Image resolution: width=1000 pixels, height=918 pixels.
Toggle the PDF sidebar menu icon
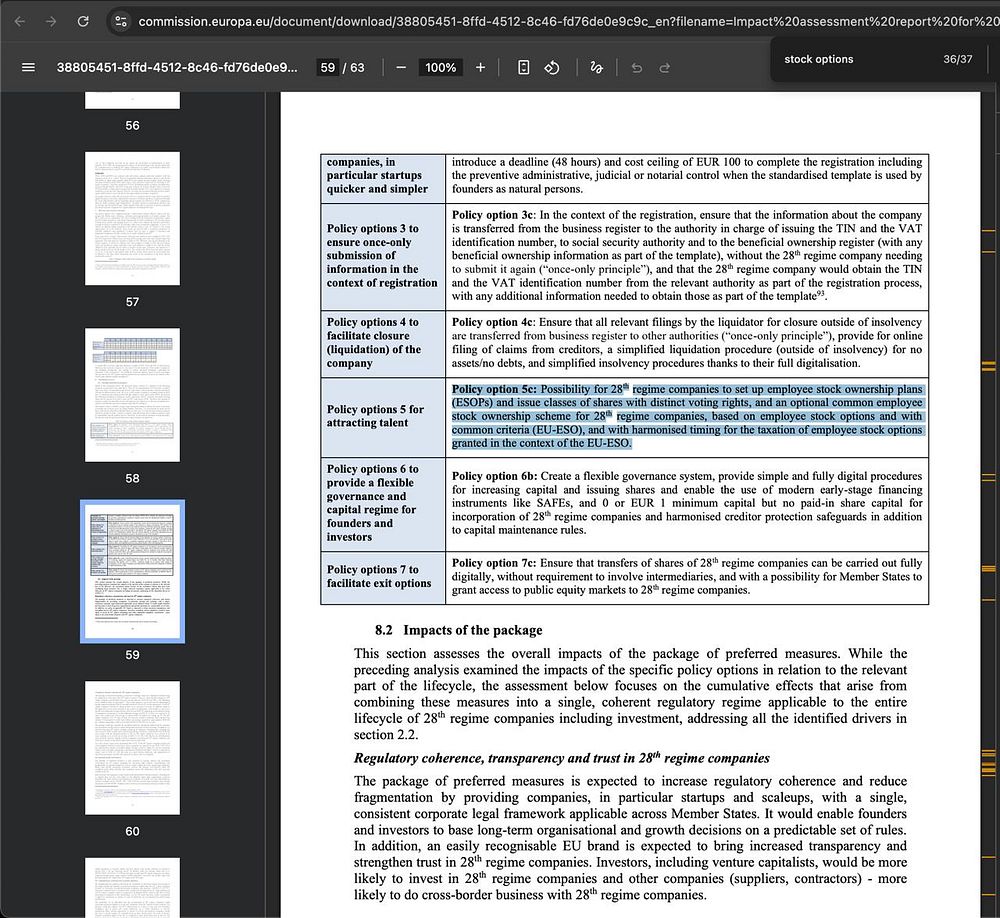tap(28, 67)
